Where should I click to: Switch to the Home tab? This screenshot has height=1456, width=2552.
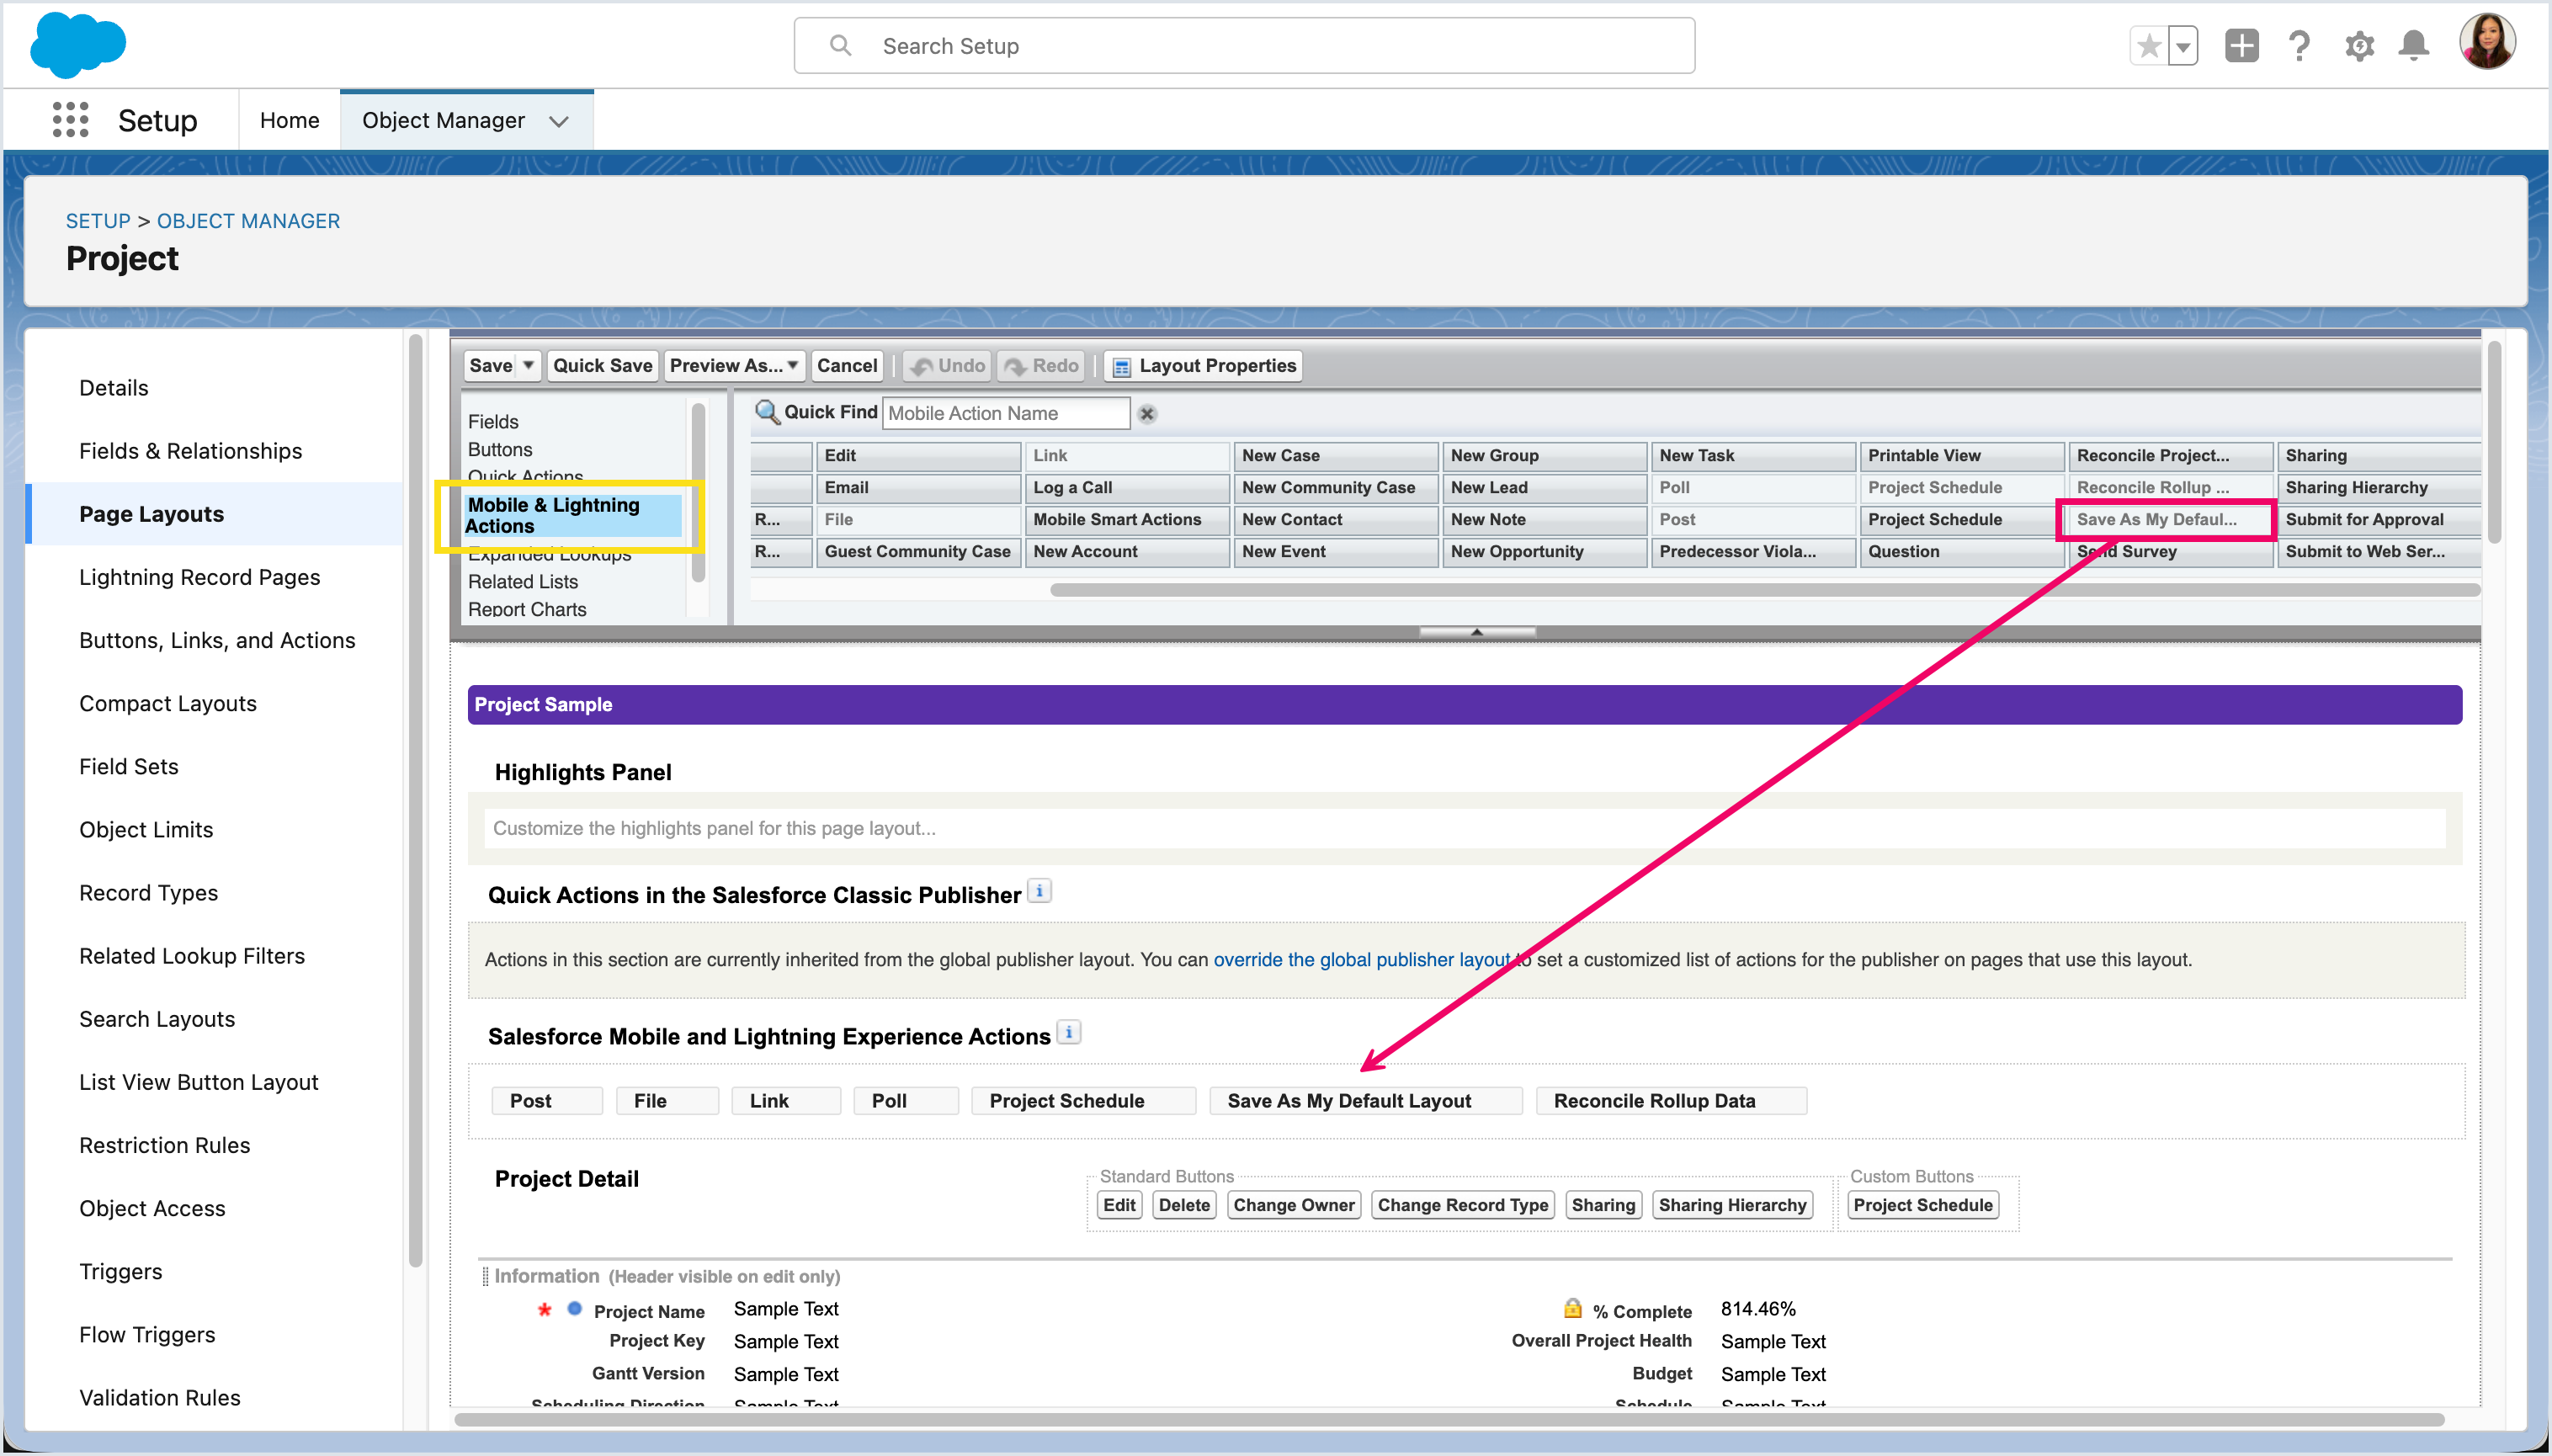point(289,121)
